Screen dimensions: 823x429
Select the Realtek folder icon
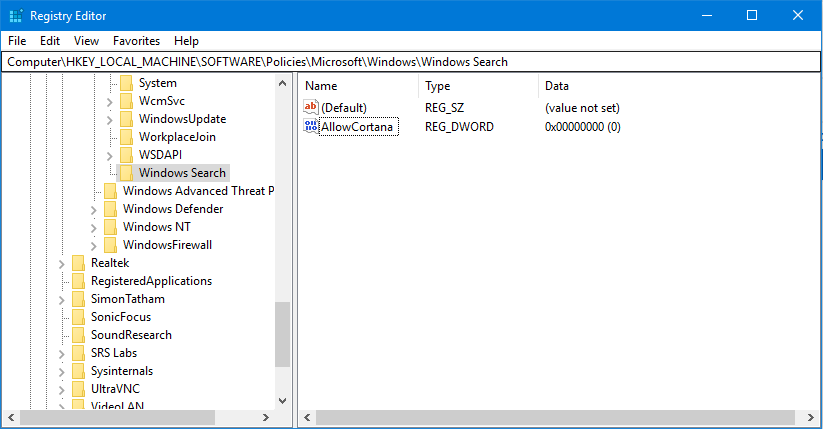pos(78,263)
